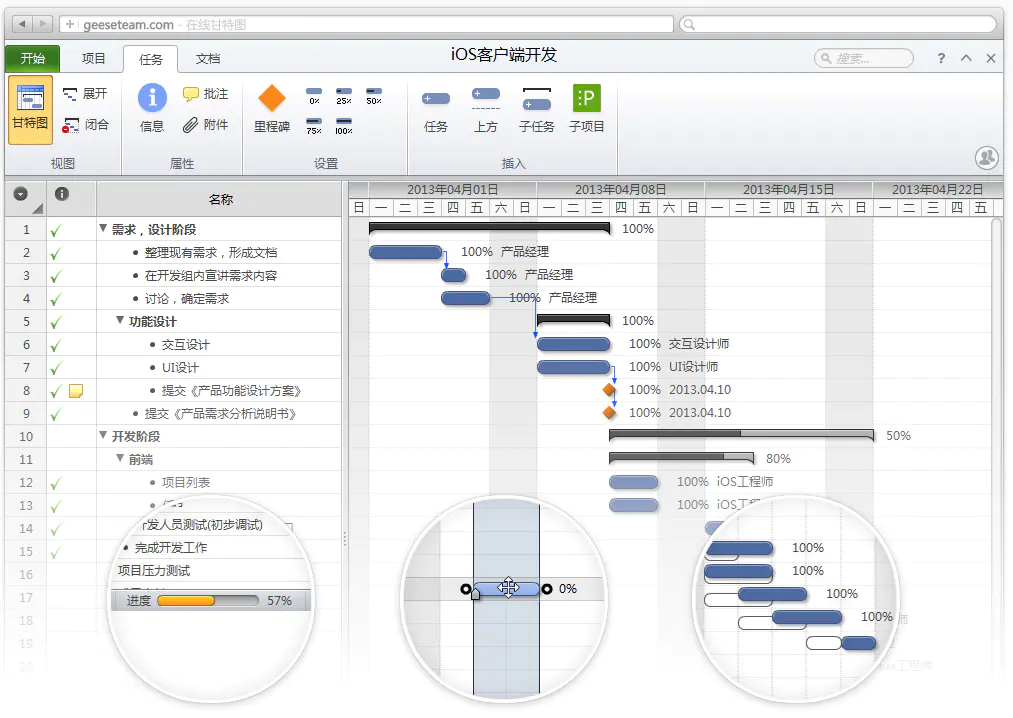Insert a 子项目 subproject
1013x718 pixels.
pos(587,109)
